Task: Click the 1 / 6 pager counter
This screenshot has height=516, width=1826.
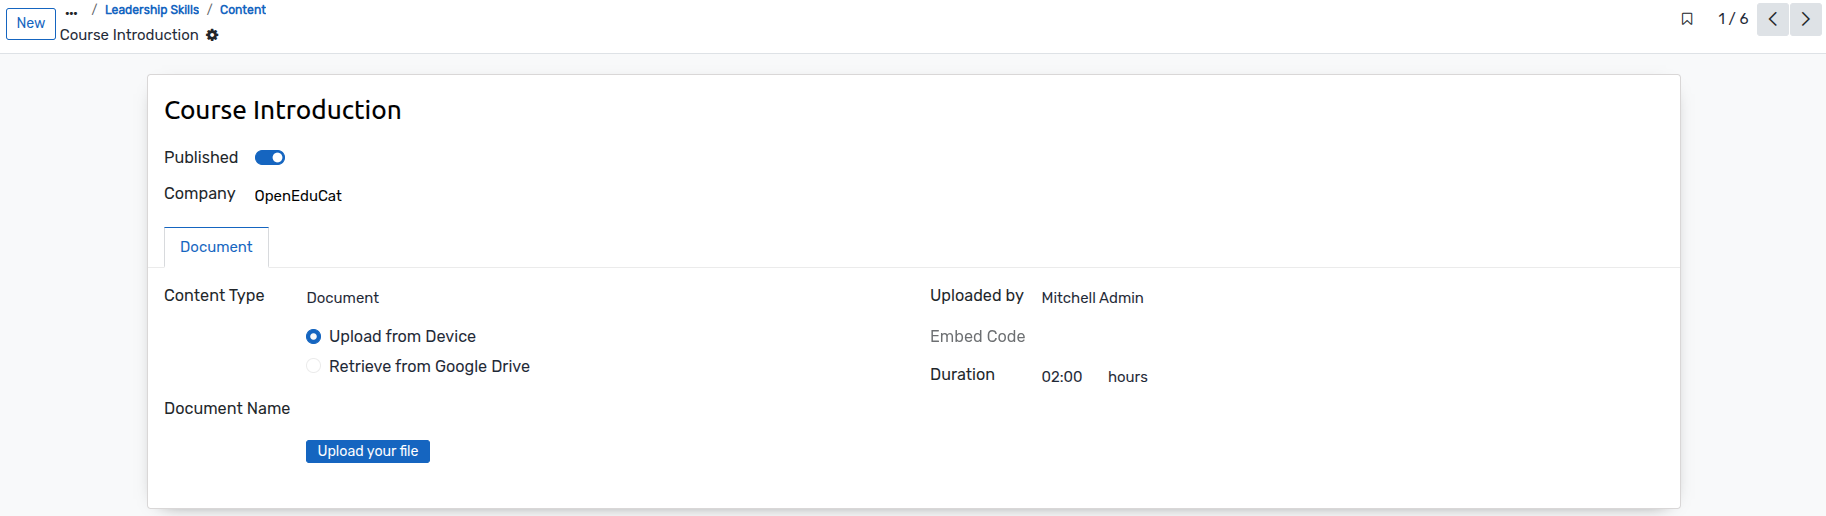Action: [x=1733, y=19]
